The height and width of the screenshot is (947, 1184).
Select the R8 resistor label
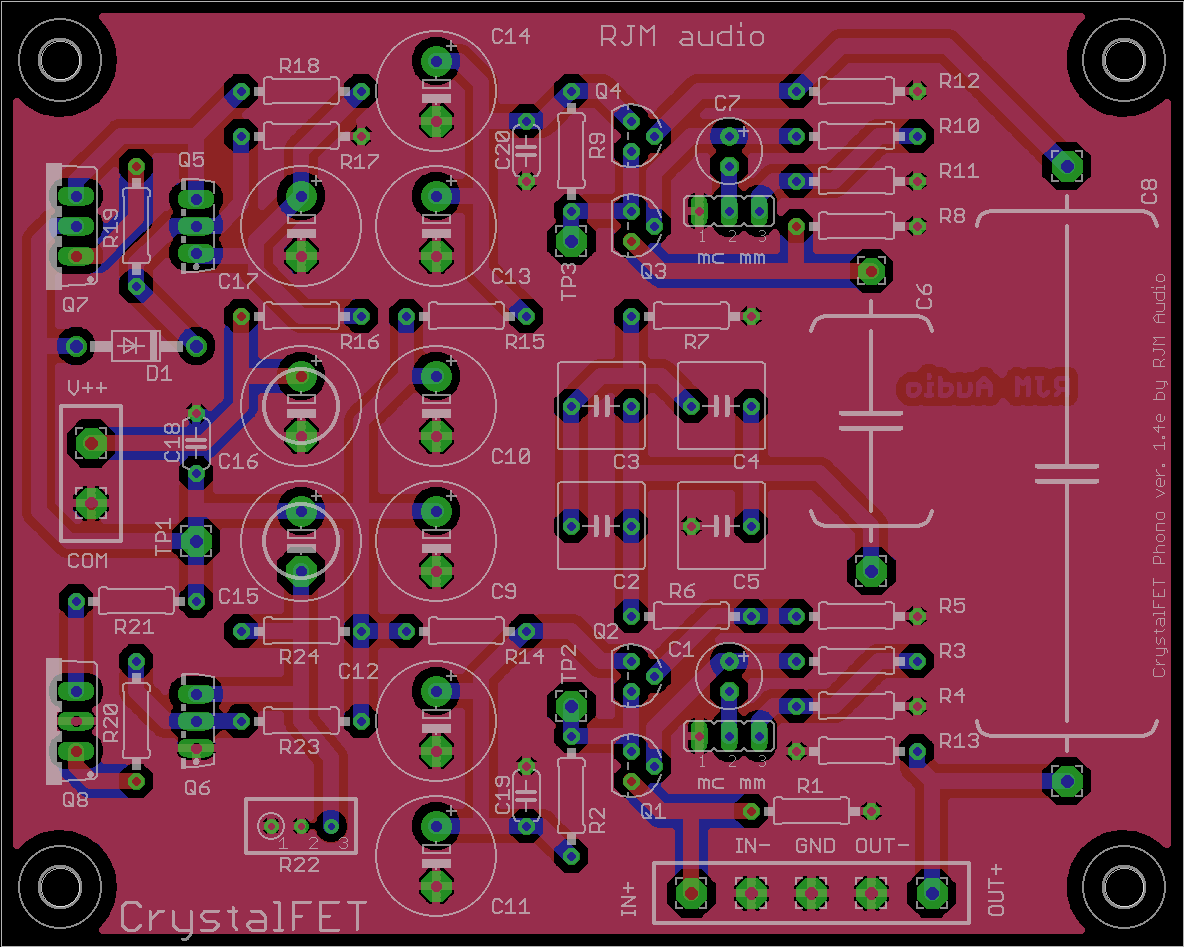point(952,216)
